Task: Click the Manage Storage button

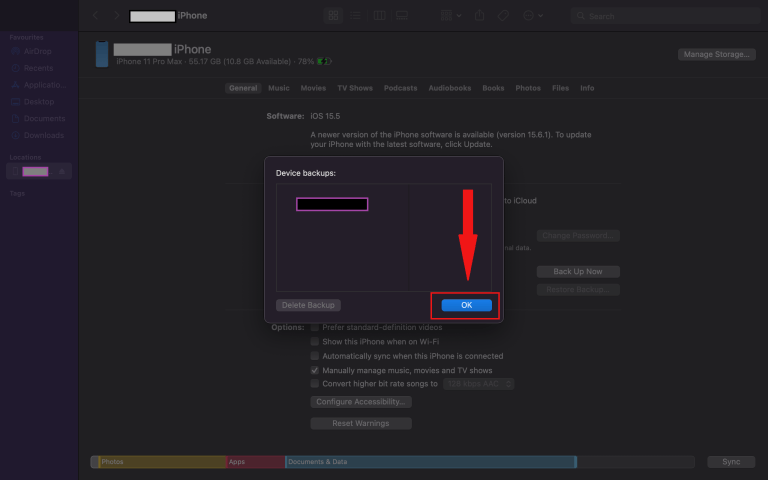Action: pyautogui.click(x=717, y=54)
